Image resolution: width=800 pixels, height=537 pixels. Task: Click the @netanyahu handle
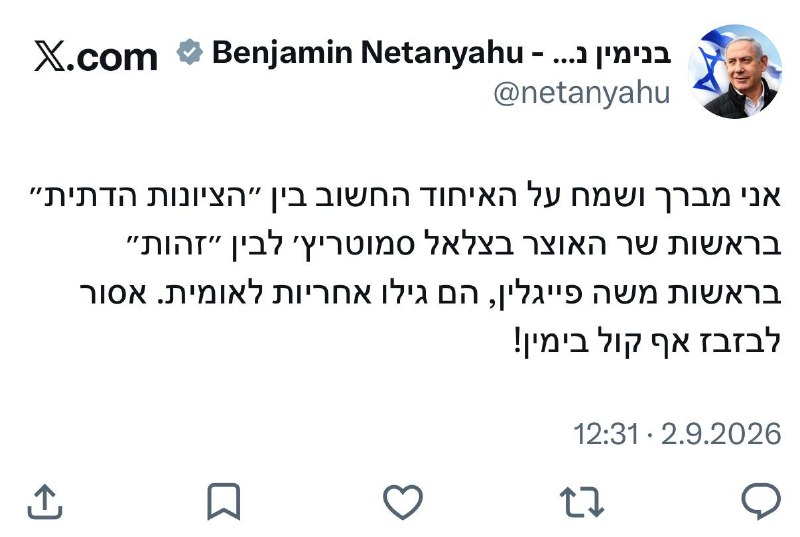(x=582, y=94)
